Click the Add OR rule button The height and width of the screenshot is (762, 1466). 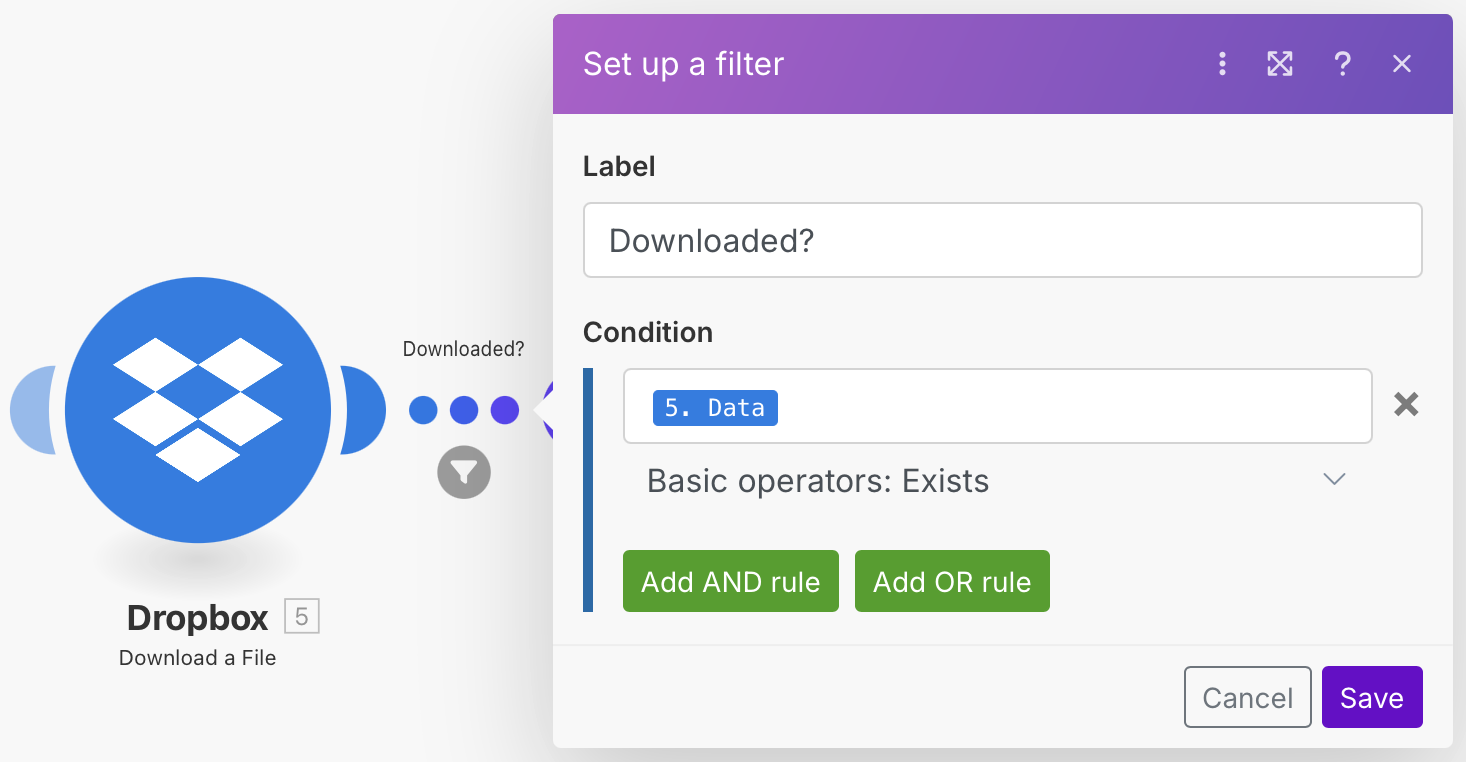coord(952,581)
